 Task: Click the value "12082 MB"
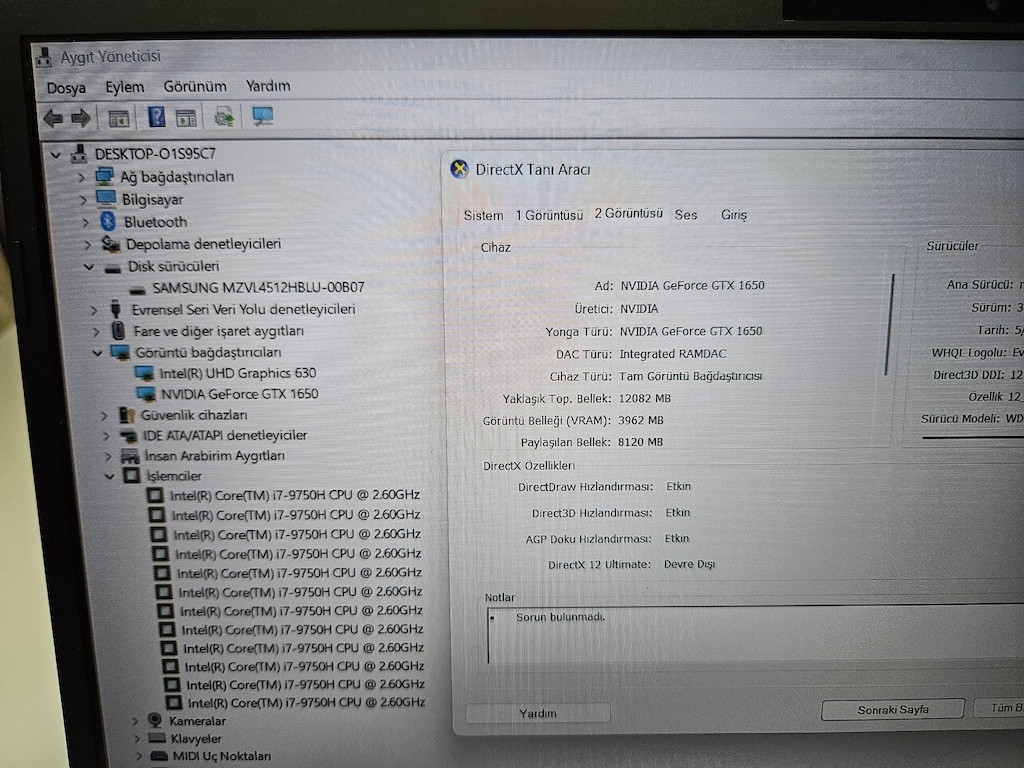[x=645, y=398]
